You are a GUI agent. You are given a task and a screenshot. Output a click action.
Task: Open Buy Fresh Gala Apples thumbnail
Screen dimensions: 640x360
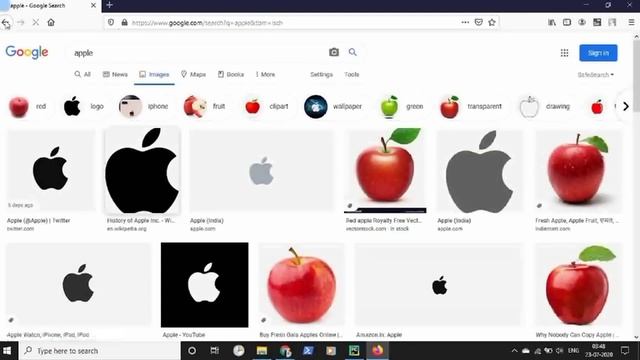[x=301, y=284]
